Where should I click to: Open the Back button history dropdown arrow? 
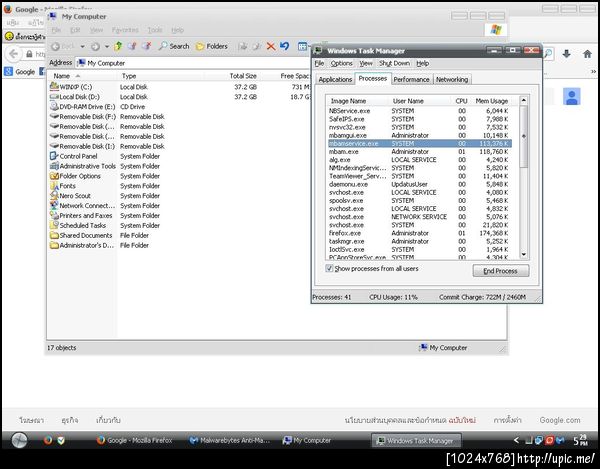(82, 47)
